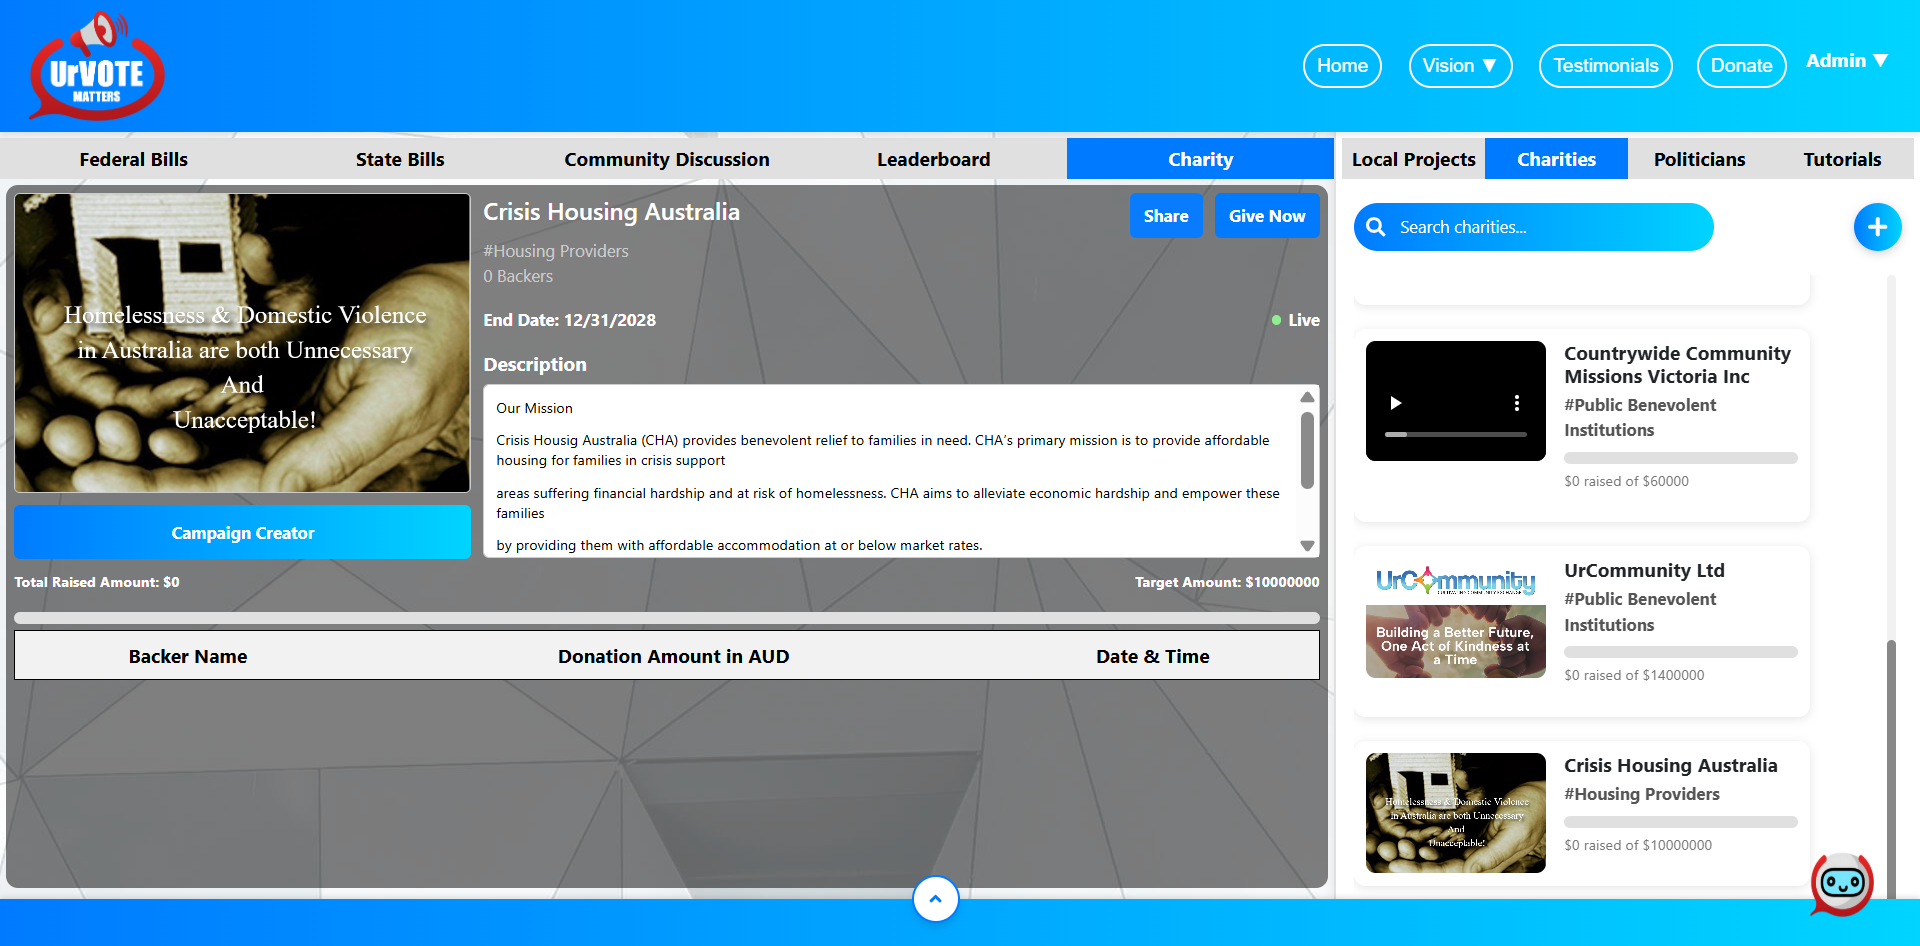
Task: Click Countrywide Missions funding progress bar
Action: click(1680, 458)
